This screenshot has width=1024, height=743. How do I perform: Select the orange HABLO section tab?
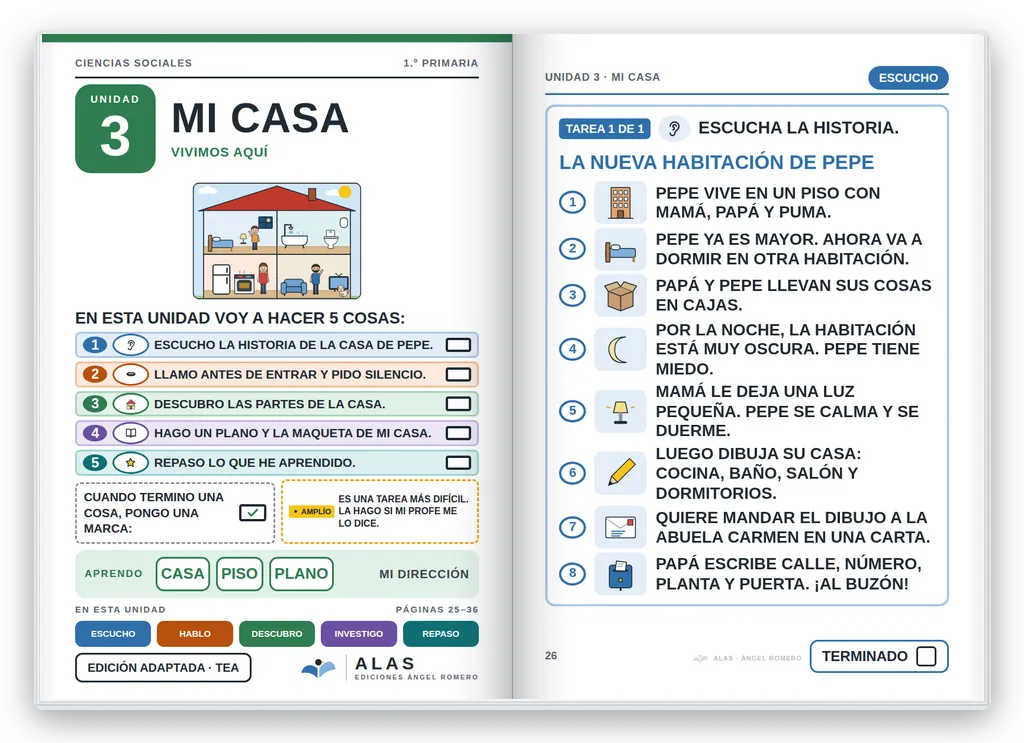[x=195, y=634]
